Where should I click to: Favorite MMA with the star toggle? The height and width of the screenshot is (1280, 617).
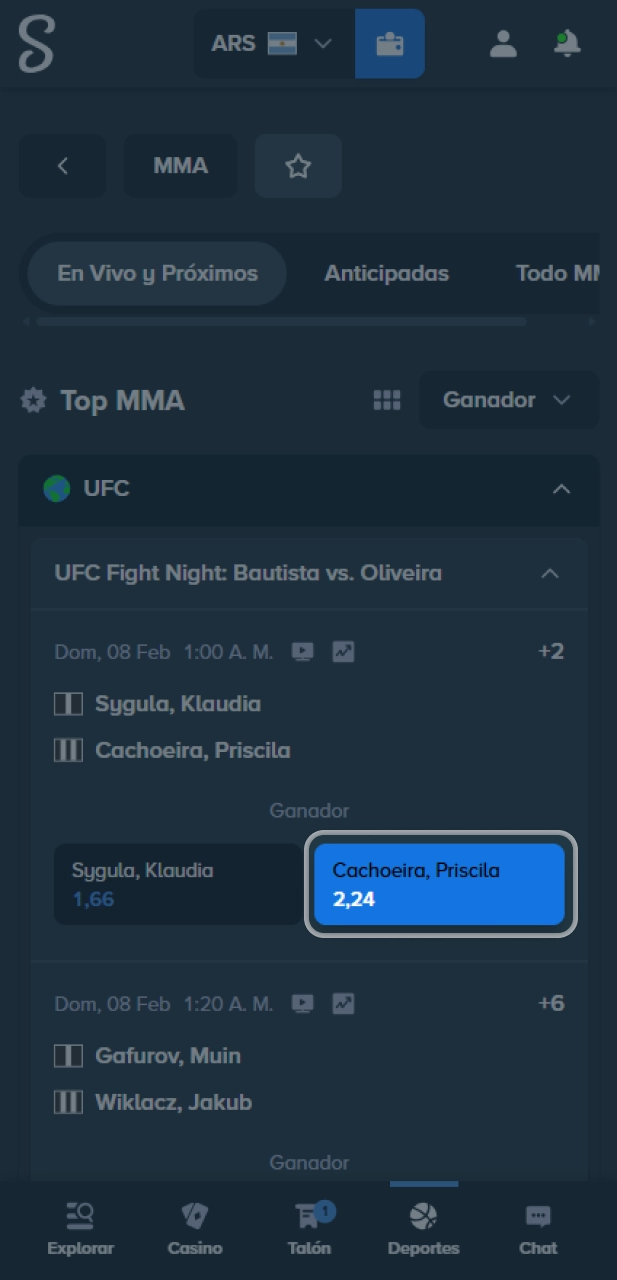[297, 166]
